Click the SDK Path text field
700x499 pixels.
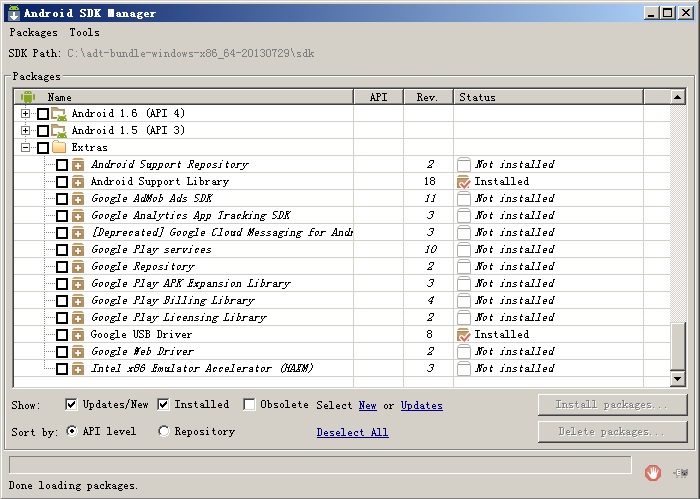pyautogui.click(x=191, y=54)
